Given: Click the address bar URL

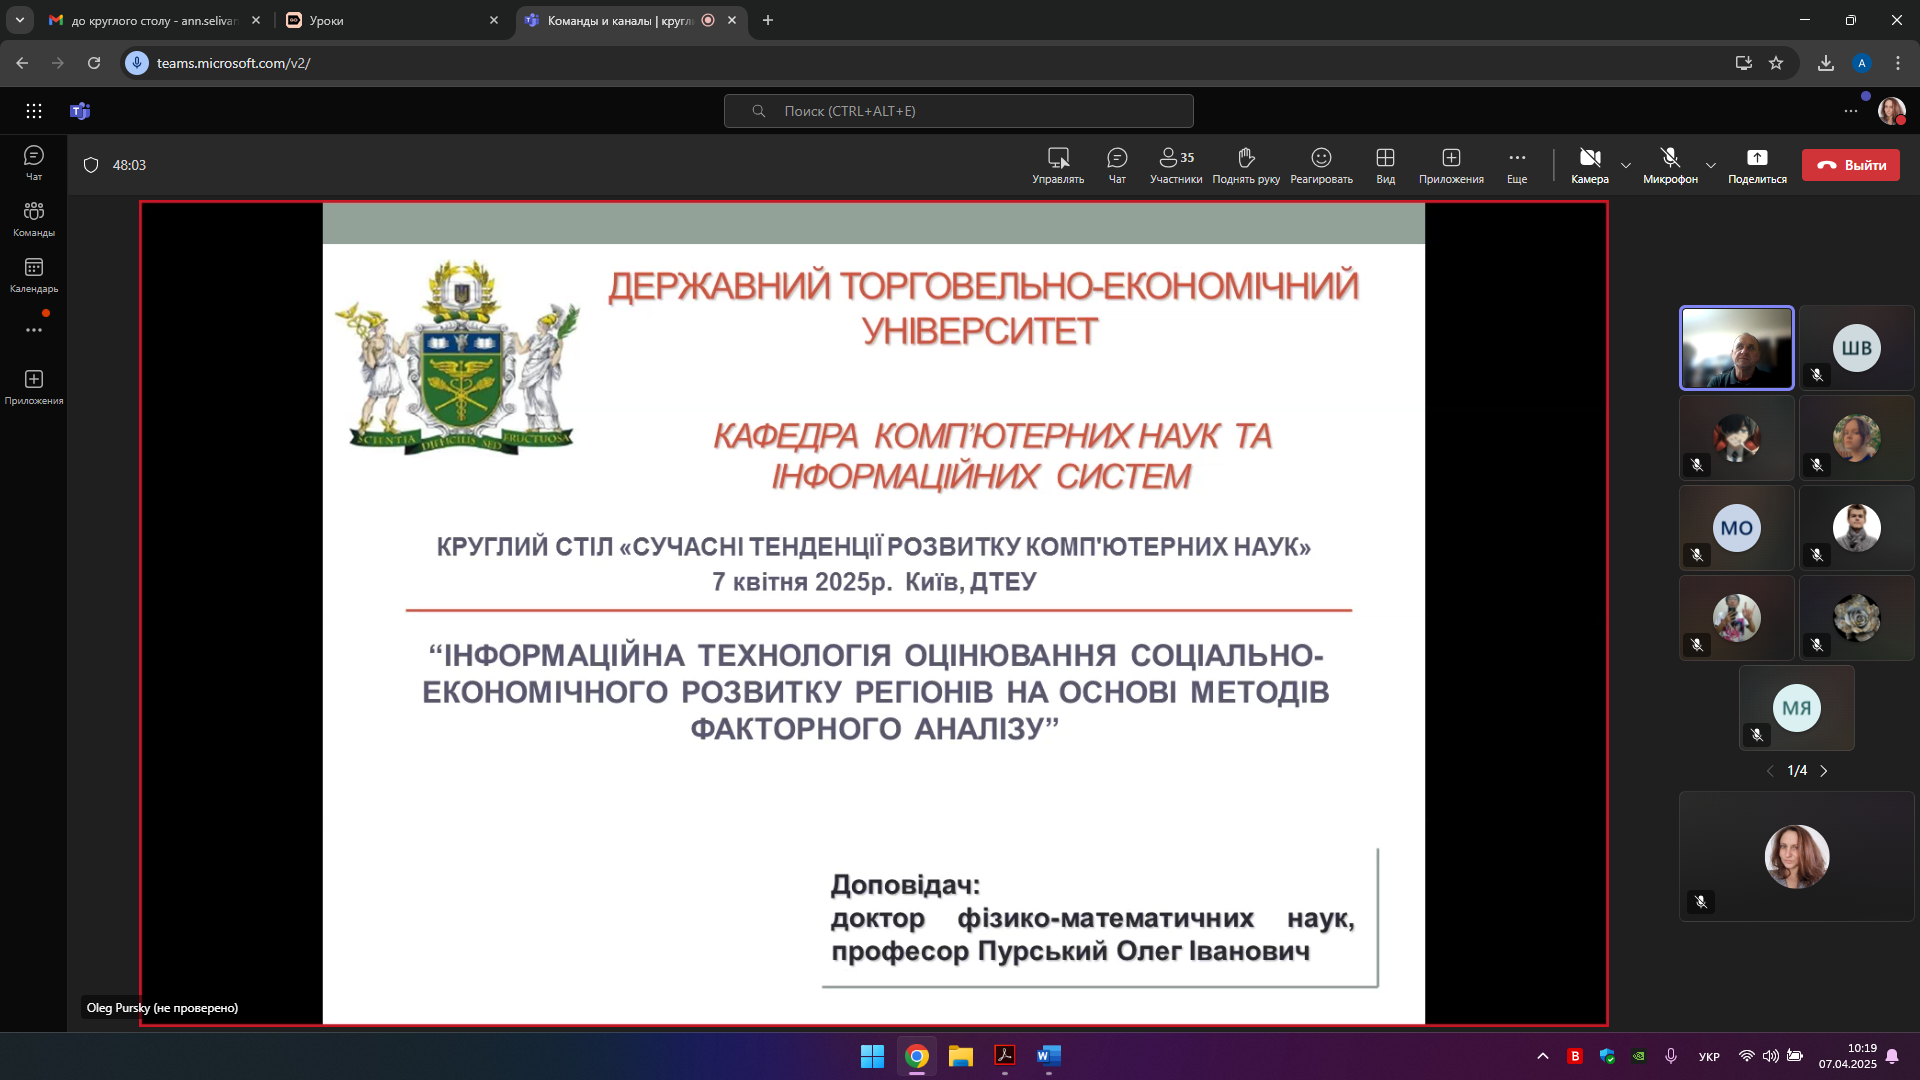Looking at the screenshot, I should coord(234,63).
